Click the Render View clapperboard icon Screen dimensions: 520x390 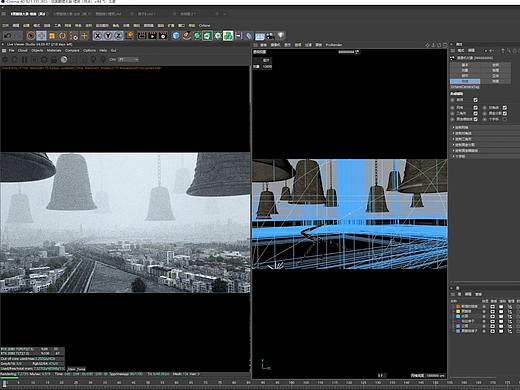(x=142, y=35)
